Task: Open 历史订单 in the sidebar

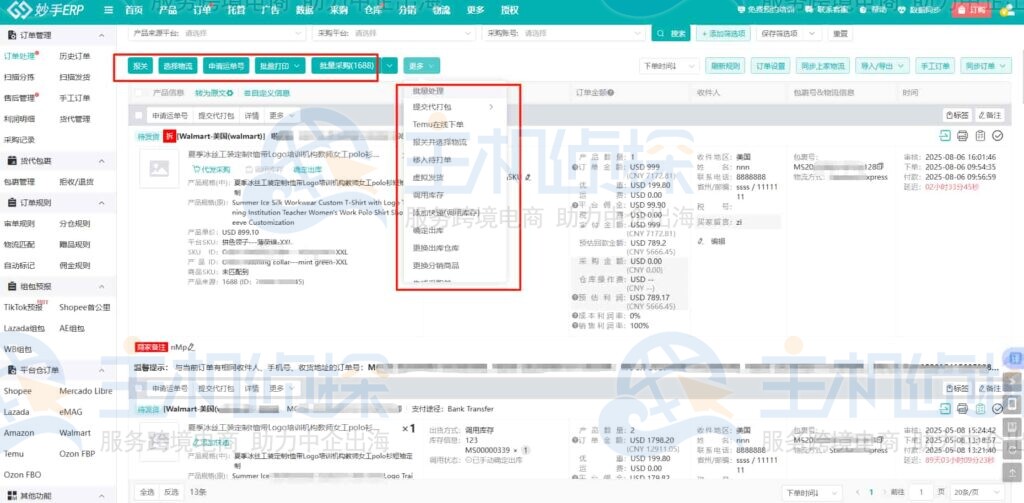Action: 74,56
